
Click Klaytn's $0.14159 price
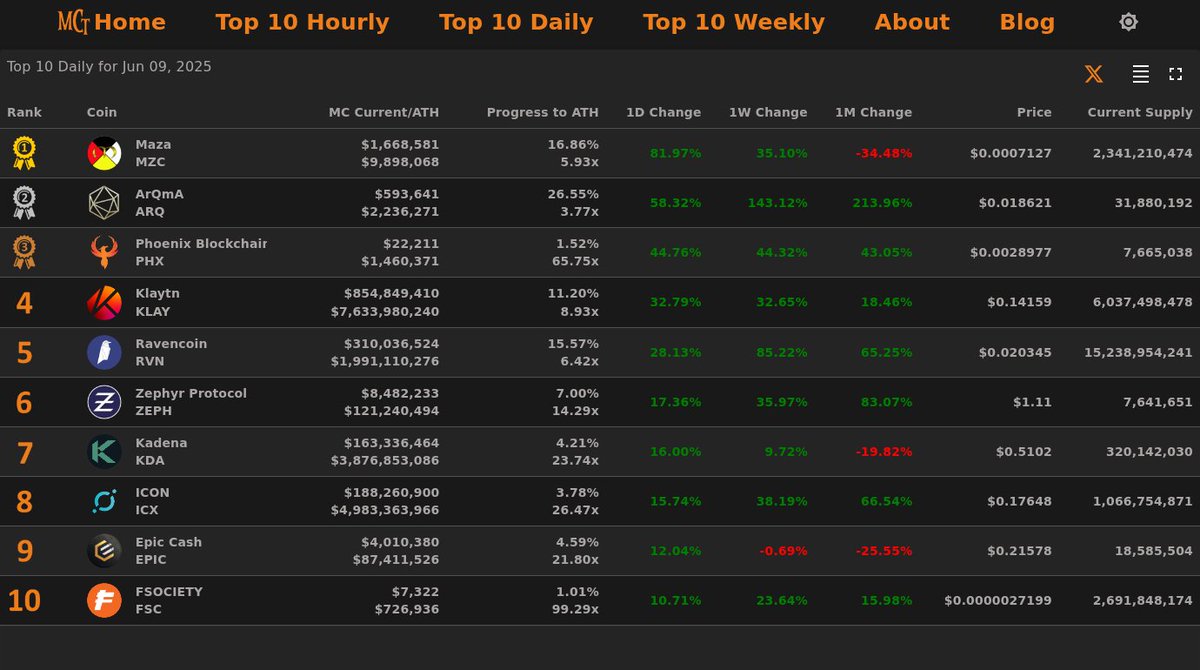[x=1019, y=302]
